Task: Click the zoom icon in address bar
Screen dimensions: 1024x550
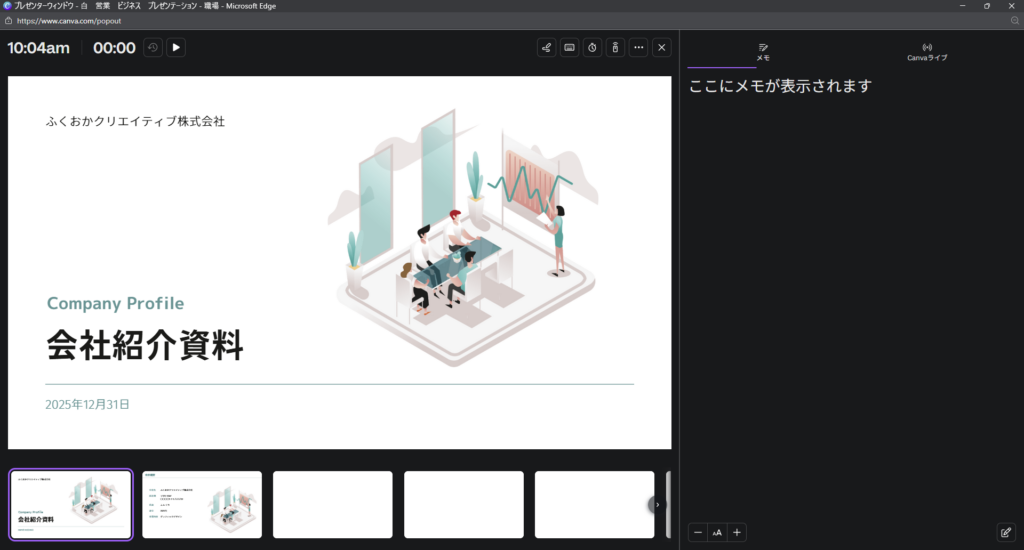Action: coord(1014,20)
